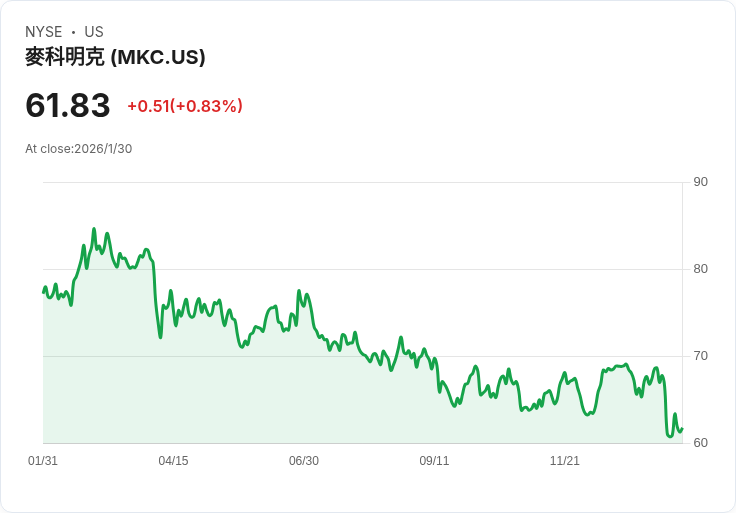Screen dimensions: 736x513
Task: Click the MKC.US stock title
Action: tap(115, 57)
